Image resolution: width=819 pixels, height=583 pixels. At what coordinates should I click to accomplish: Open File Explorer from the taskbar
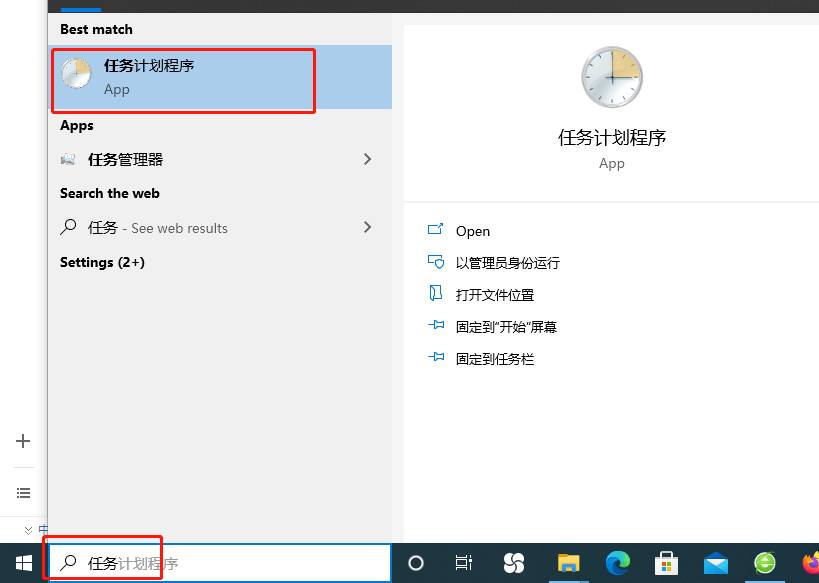coord(568,563)
